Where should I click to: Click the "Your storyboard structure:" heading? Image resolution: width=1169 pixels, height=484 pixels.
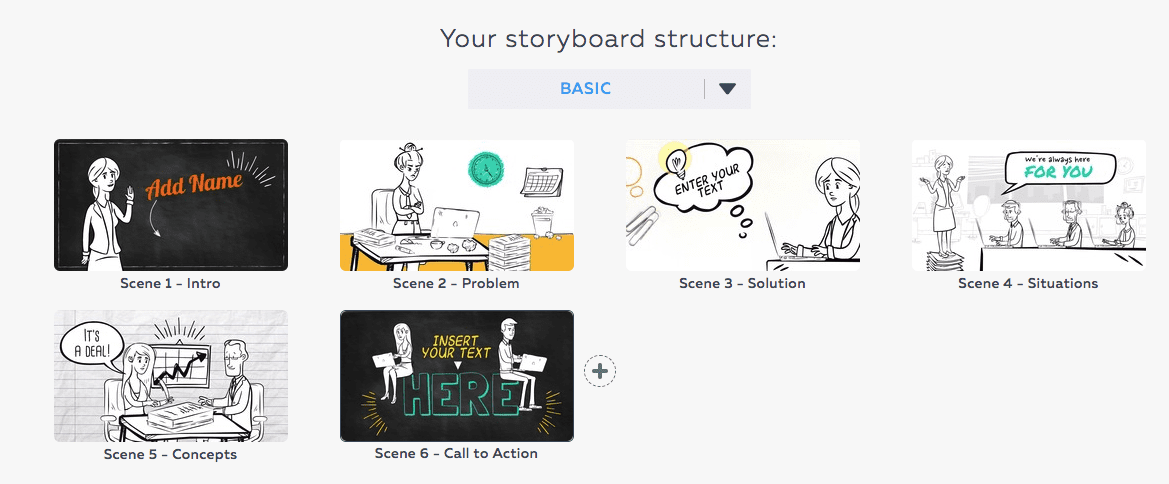click(x=609, y=39)
